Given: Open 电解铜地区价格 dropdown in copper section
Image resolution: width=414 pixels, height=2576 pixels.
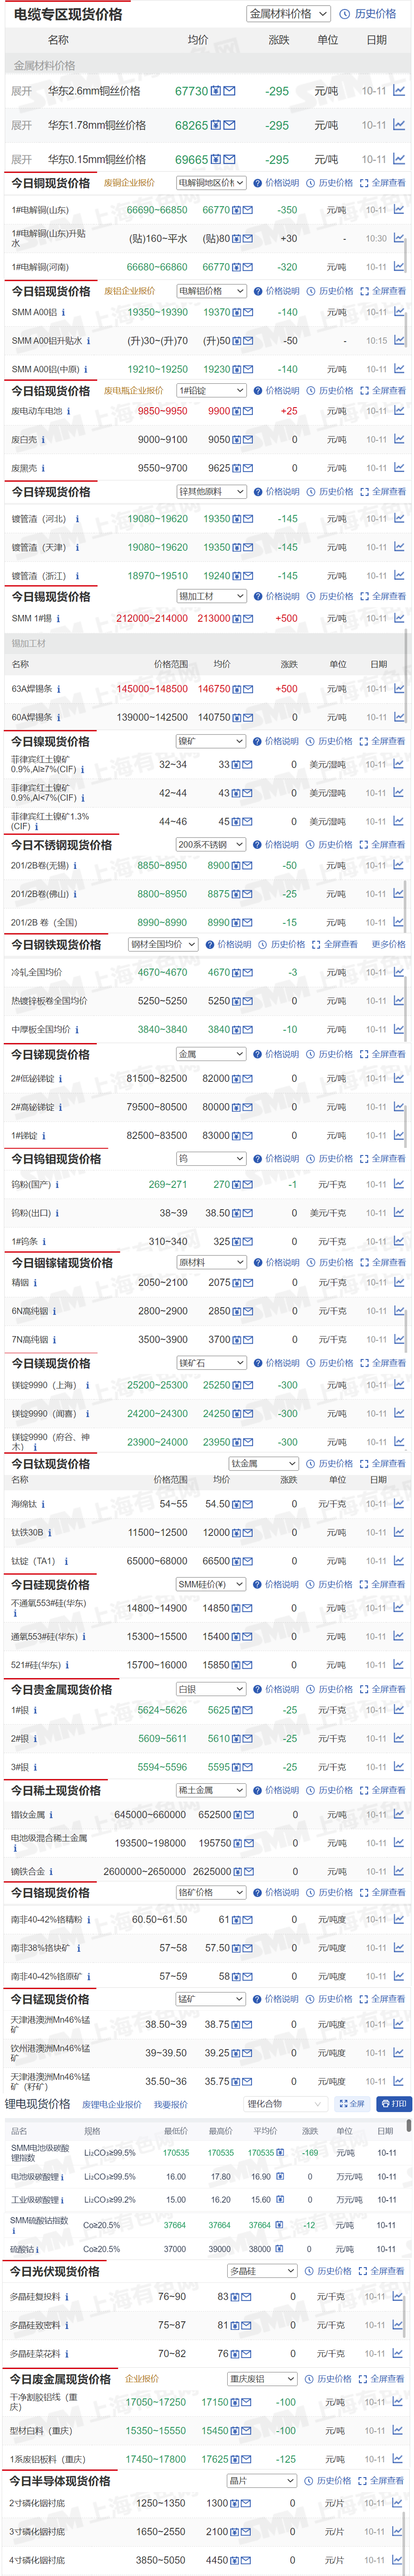Looking at the screenshot, I should coord(211,183).
